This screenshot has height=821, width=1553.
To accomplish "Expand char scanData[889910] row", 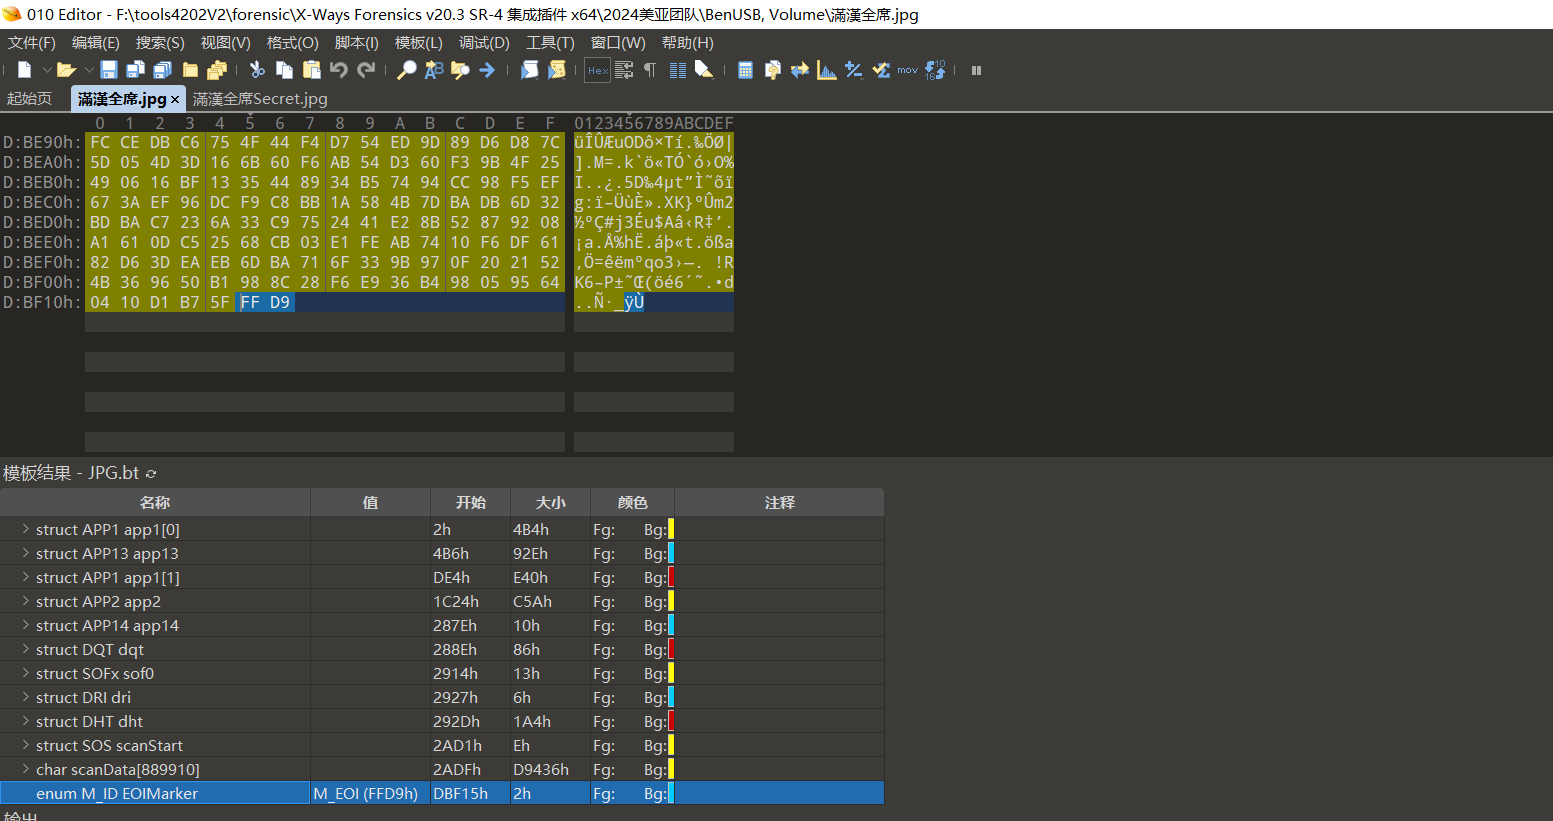I will click(25, 769).
